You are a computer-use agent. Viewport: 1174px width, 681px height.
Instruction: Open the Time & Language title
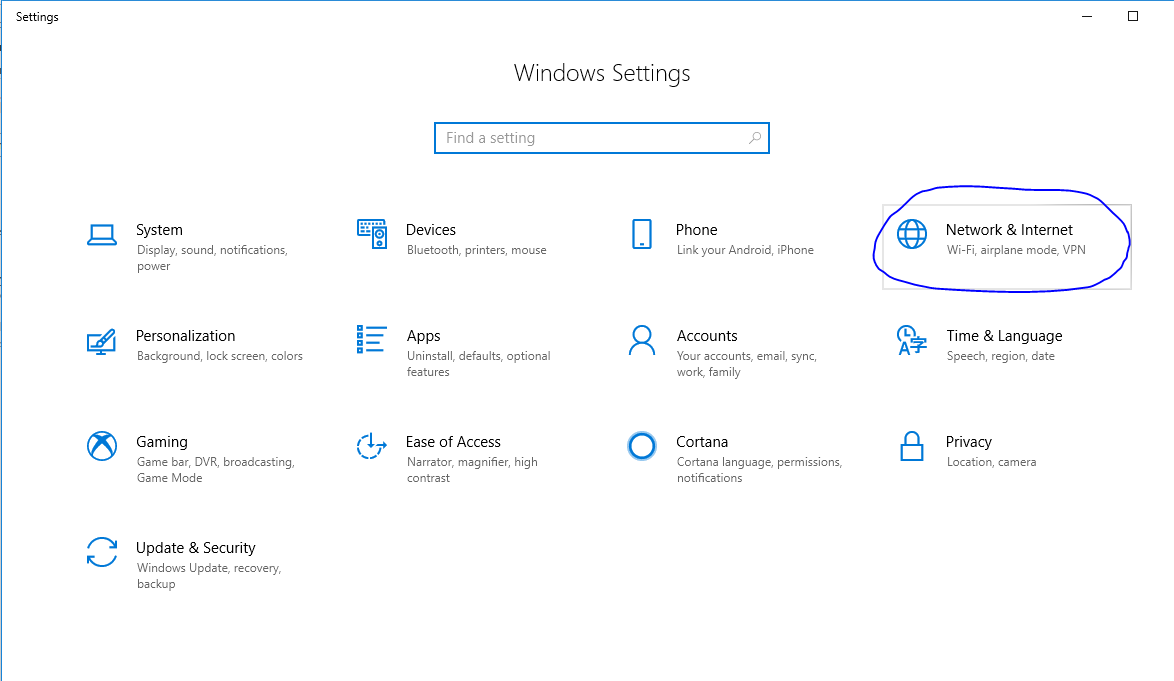[x=1004, y=336]
